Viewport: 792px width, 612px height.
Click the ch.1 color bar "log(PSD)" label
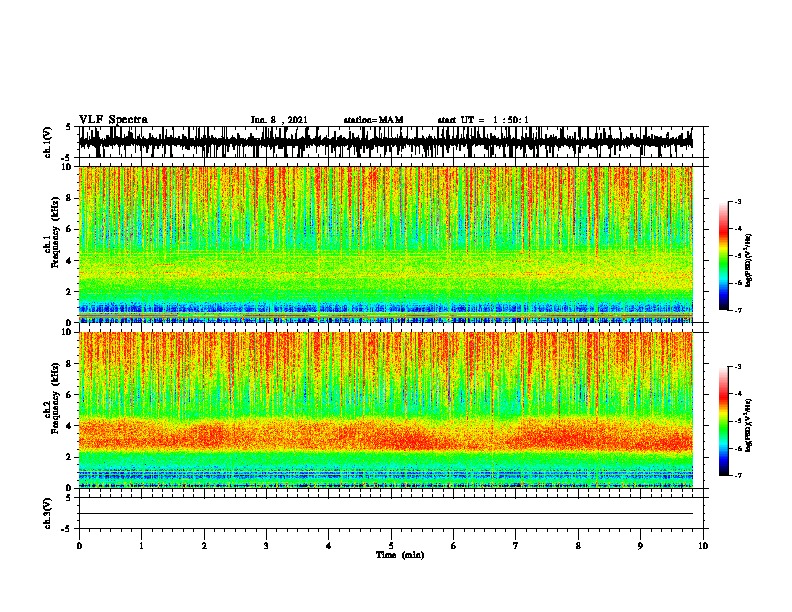coord(748,261)
